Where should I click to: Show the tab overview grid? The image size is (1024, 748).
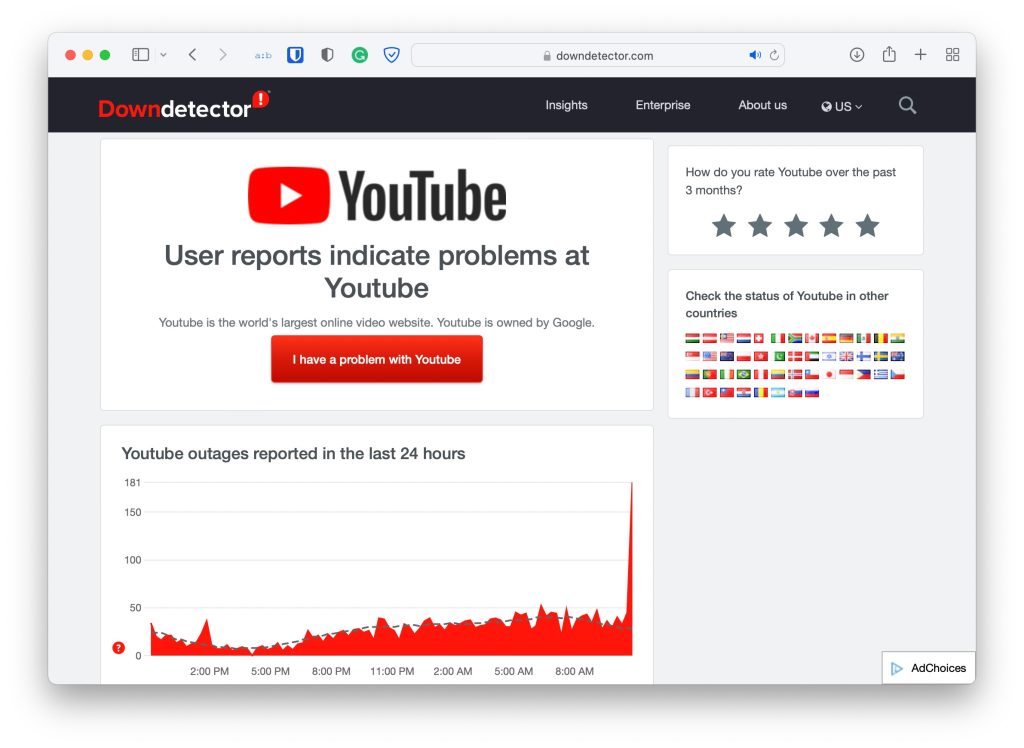tap(952, 55)
